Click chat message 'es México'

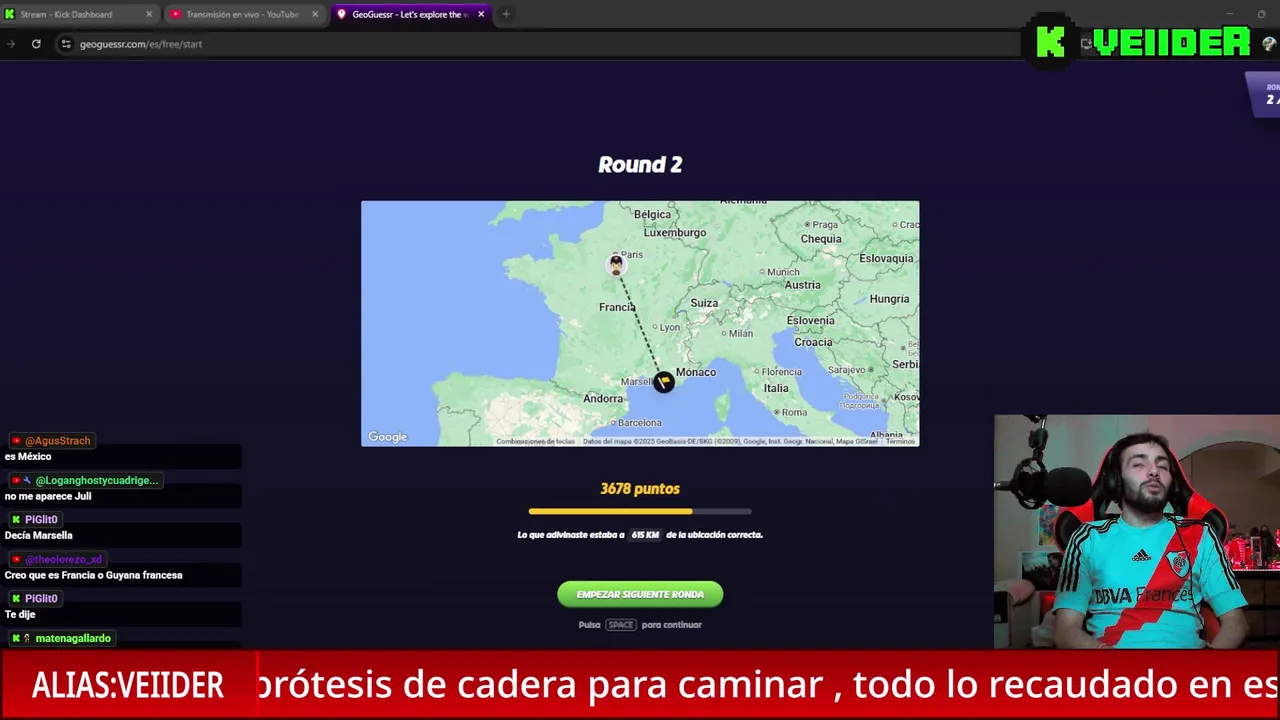click(28, 456)
